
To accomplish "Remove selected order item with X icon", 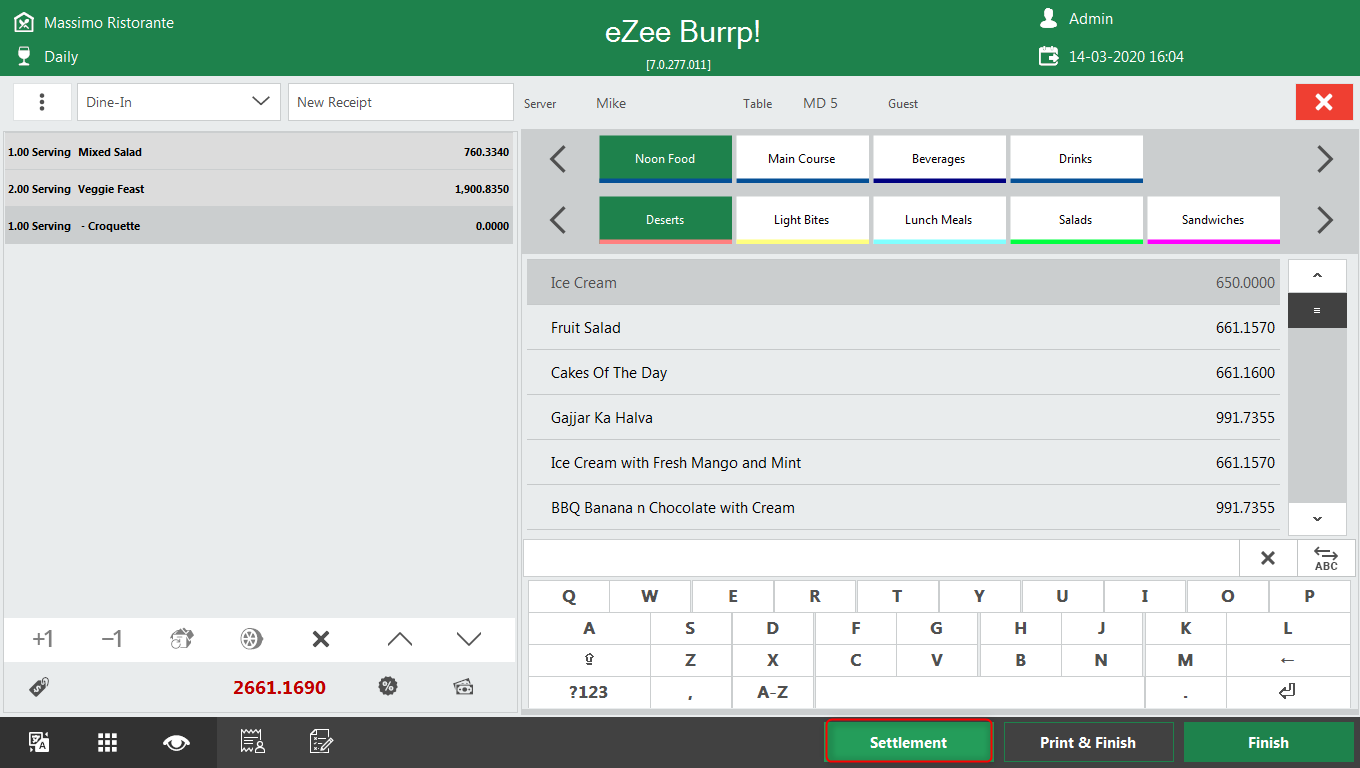I will pyautogui.click(x=321, y=639).
